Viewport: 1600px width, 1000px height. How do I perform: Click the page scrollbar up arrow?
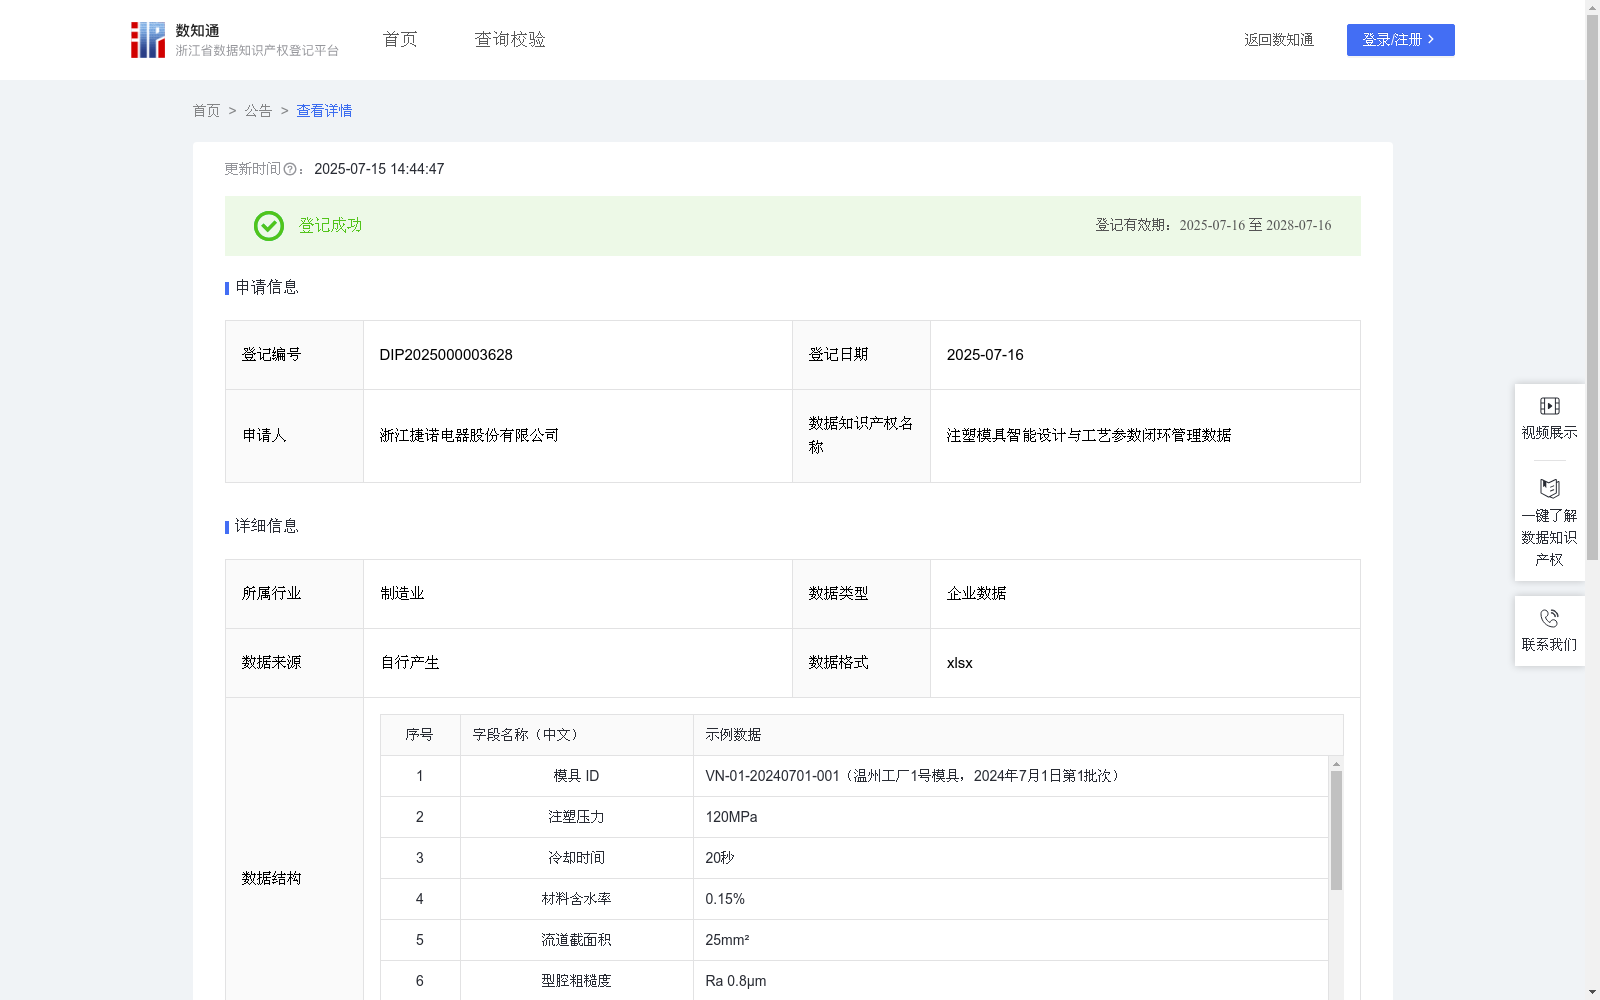pyautogui.click(x=1592, y=7)
